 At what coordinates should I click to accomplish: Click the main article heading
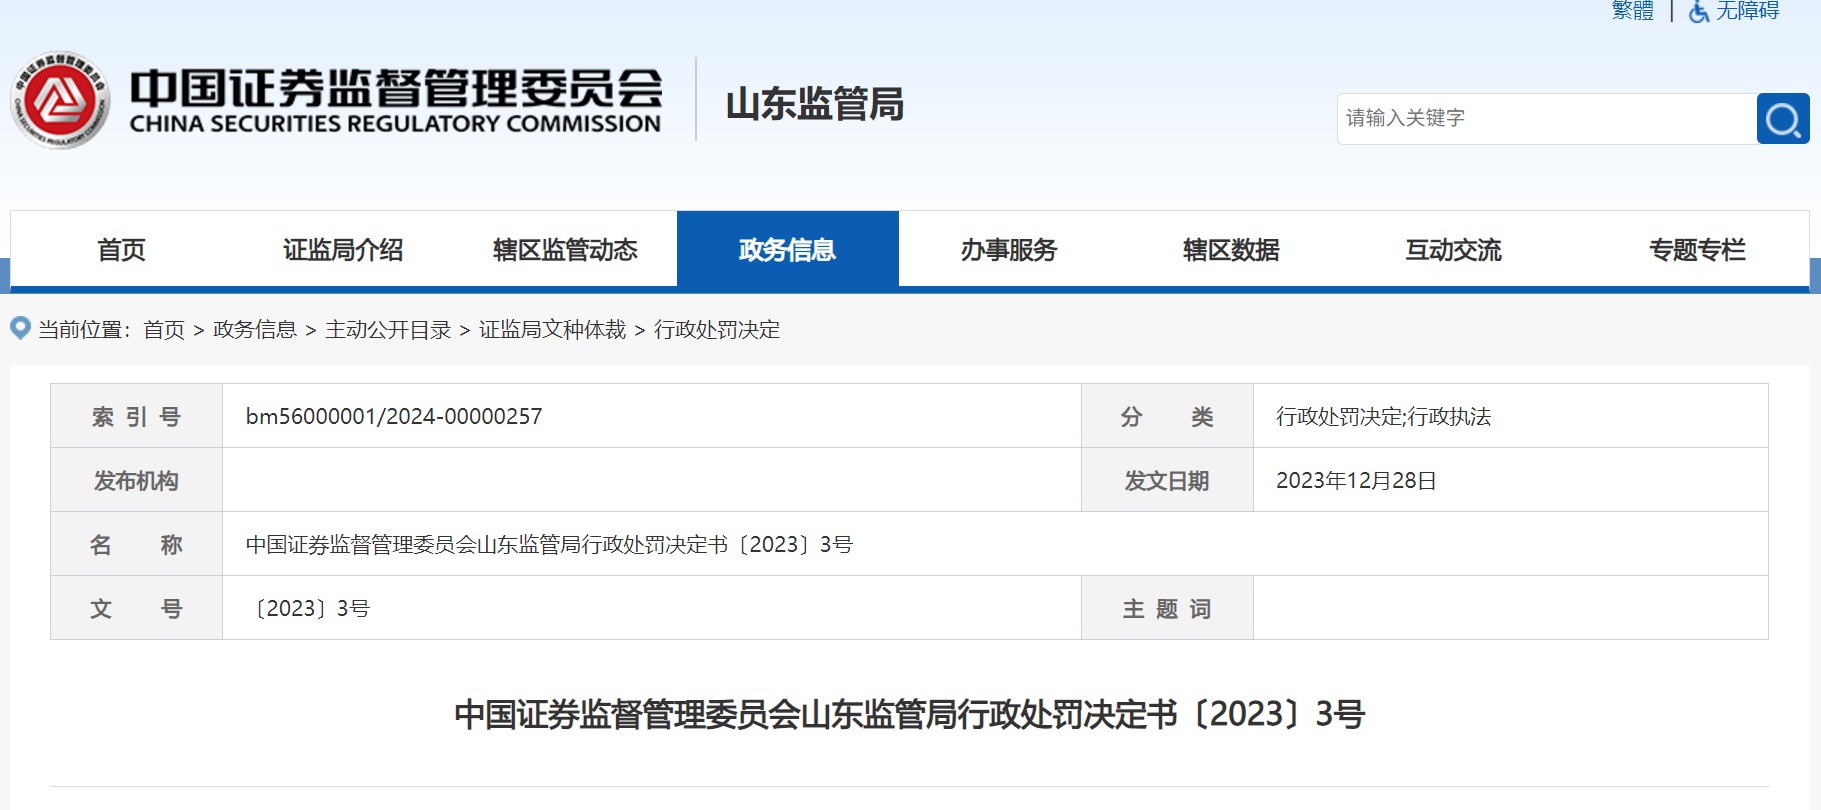(x=909, y=714)
